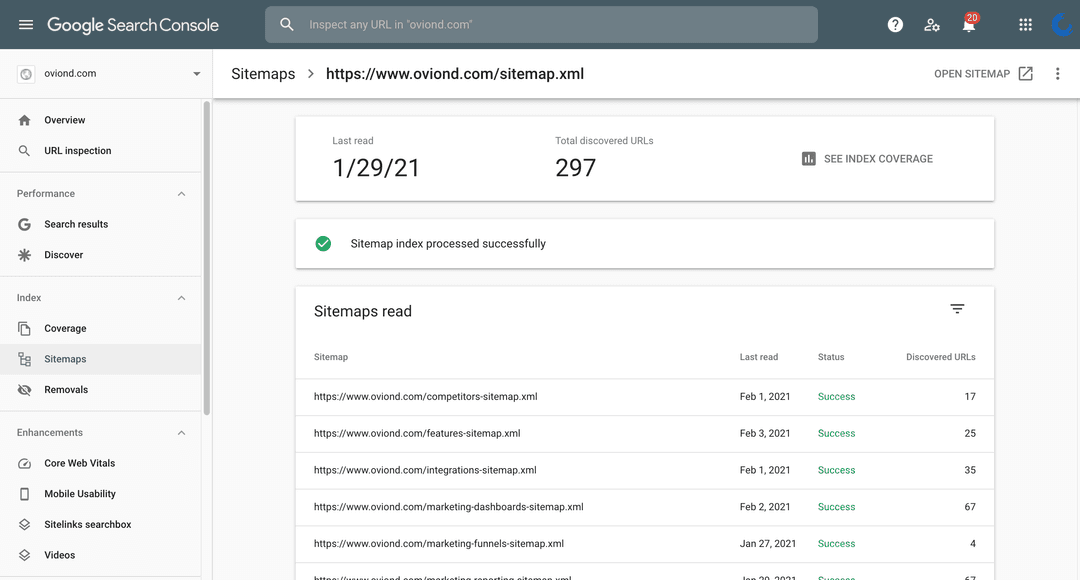Open the Discover report
The height and width of the screenshot is (580, 1080).
(x=101, y=255)
